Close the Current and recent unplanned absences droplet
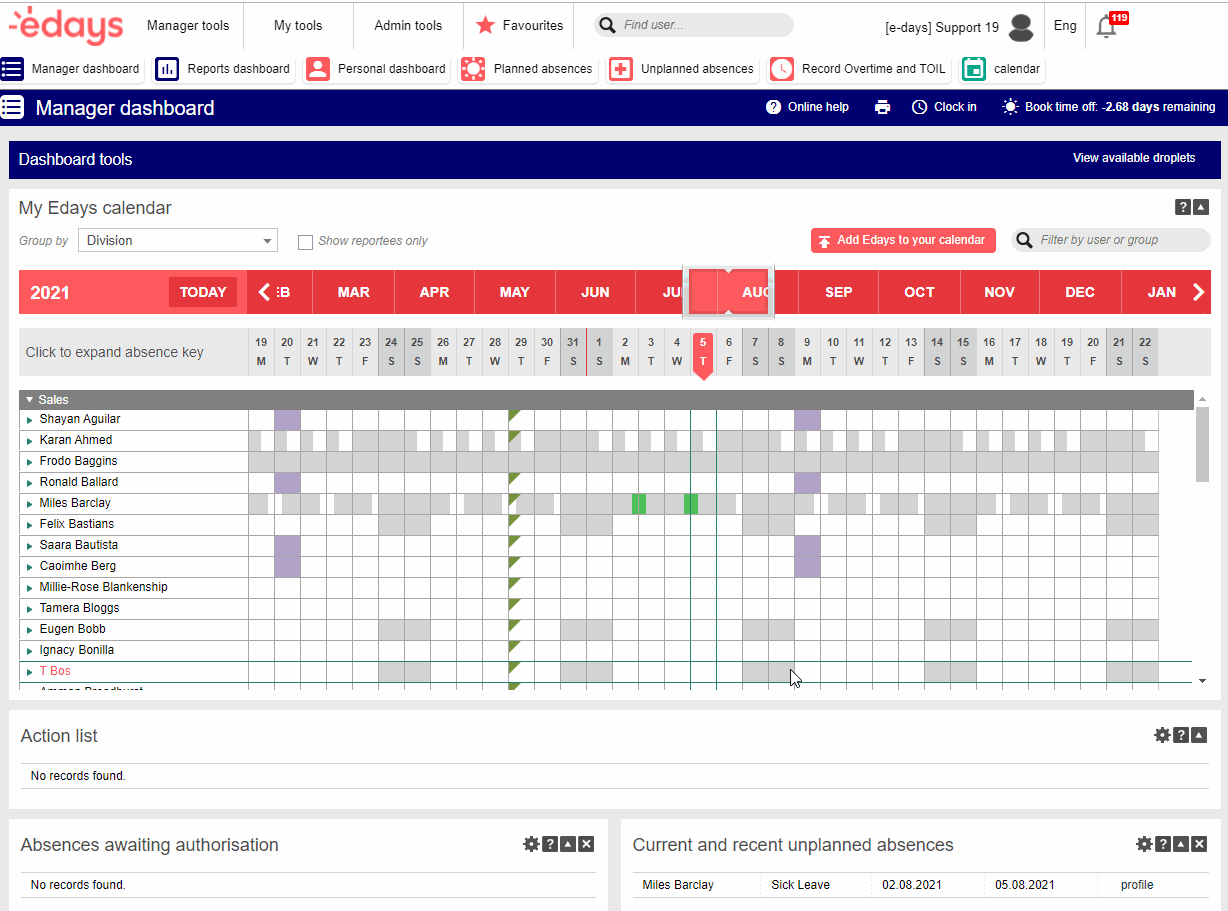This screenshot has width=1228, height=911. tap(1199, 844)
